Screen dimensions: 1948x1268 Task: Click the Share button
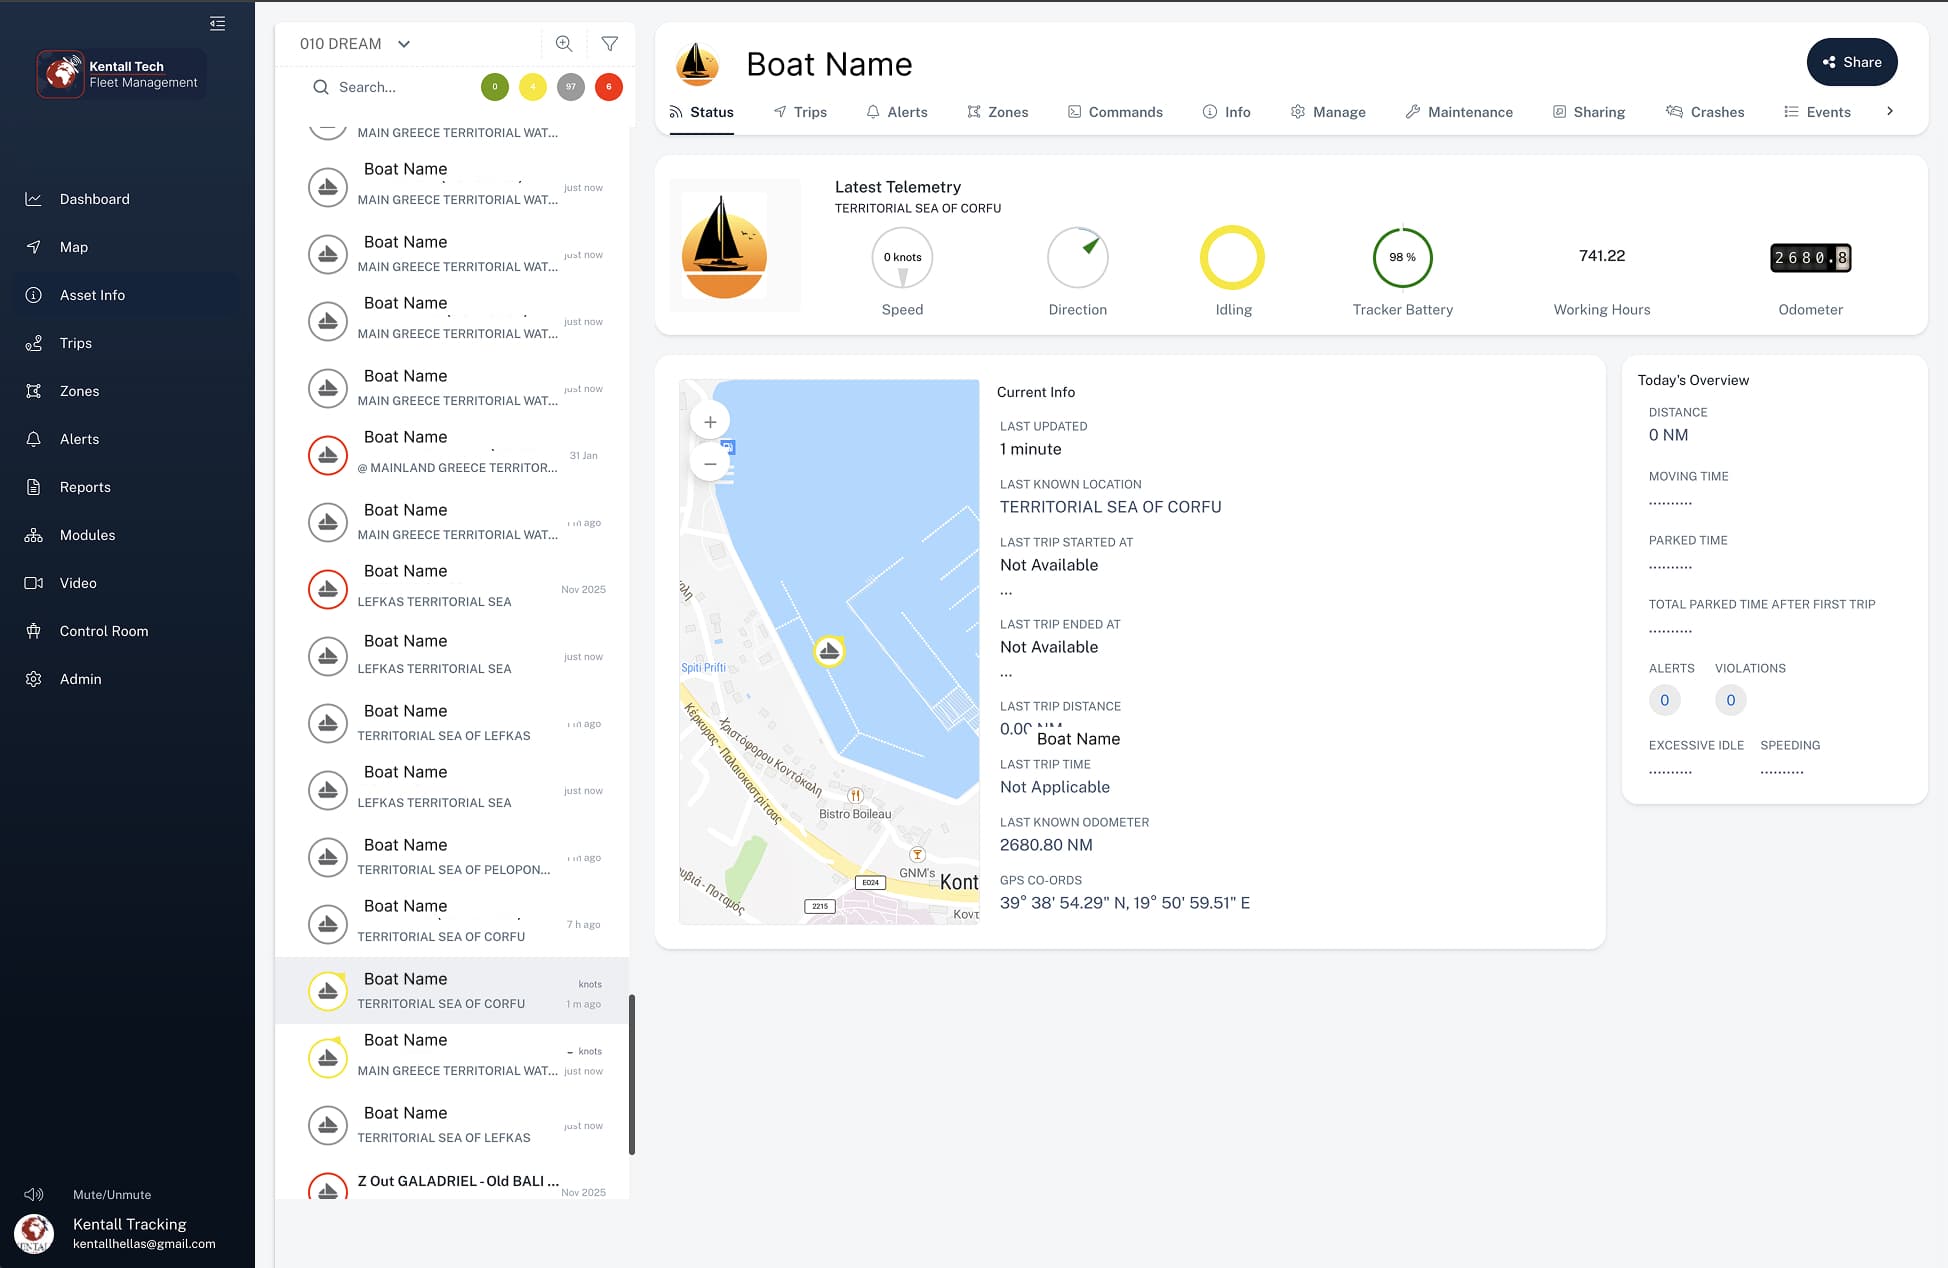1852,62
